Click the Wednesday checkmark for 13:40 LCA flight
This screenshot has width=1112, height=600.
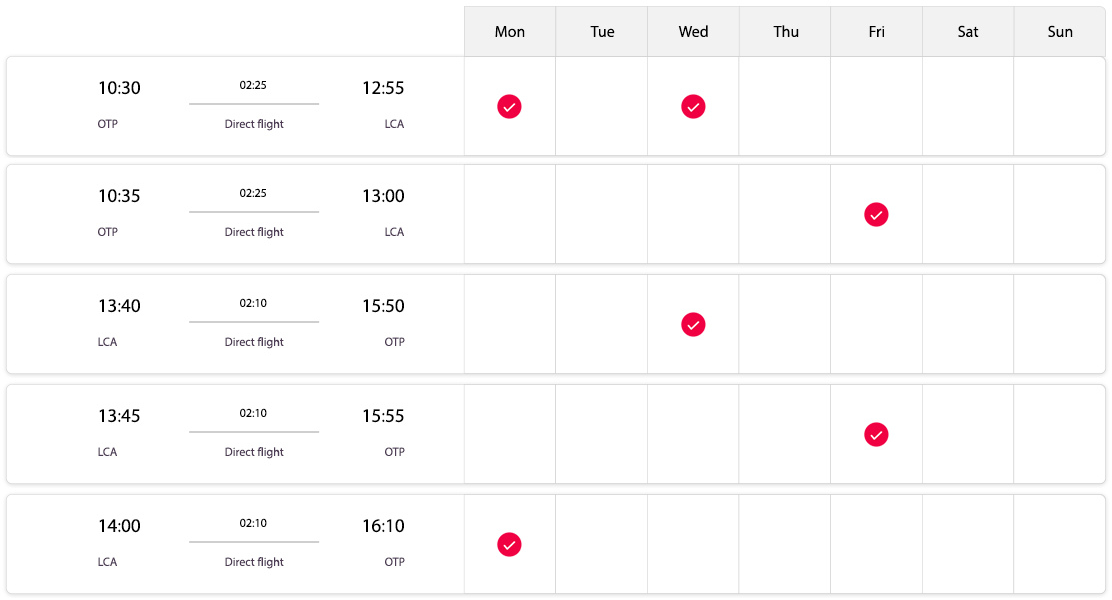[x=693, y=324]
